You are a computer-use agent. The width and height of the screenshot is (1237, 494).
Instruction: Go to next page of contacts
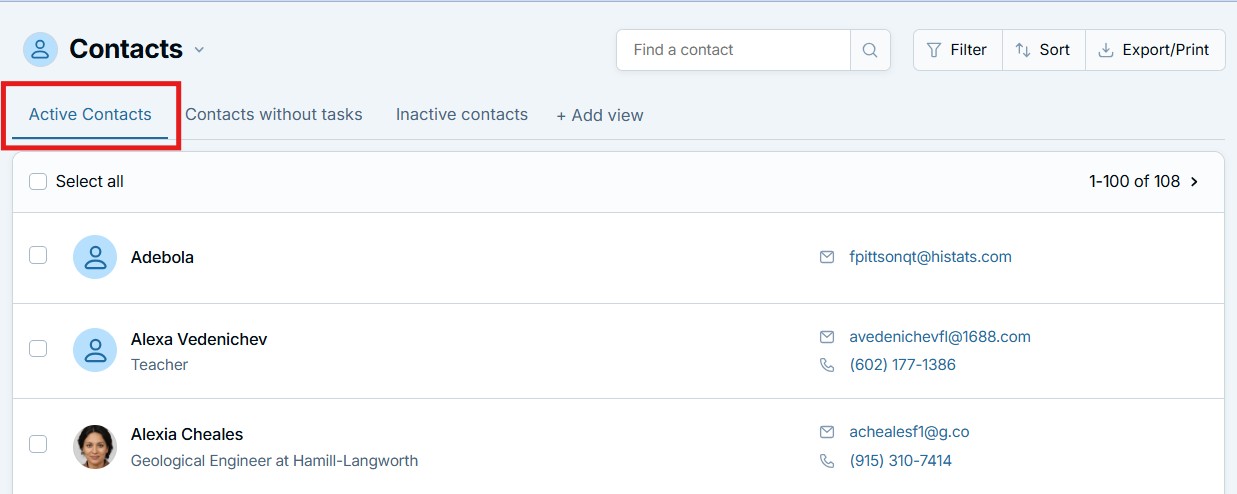1195,182
